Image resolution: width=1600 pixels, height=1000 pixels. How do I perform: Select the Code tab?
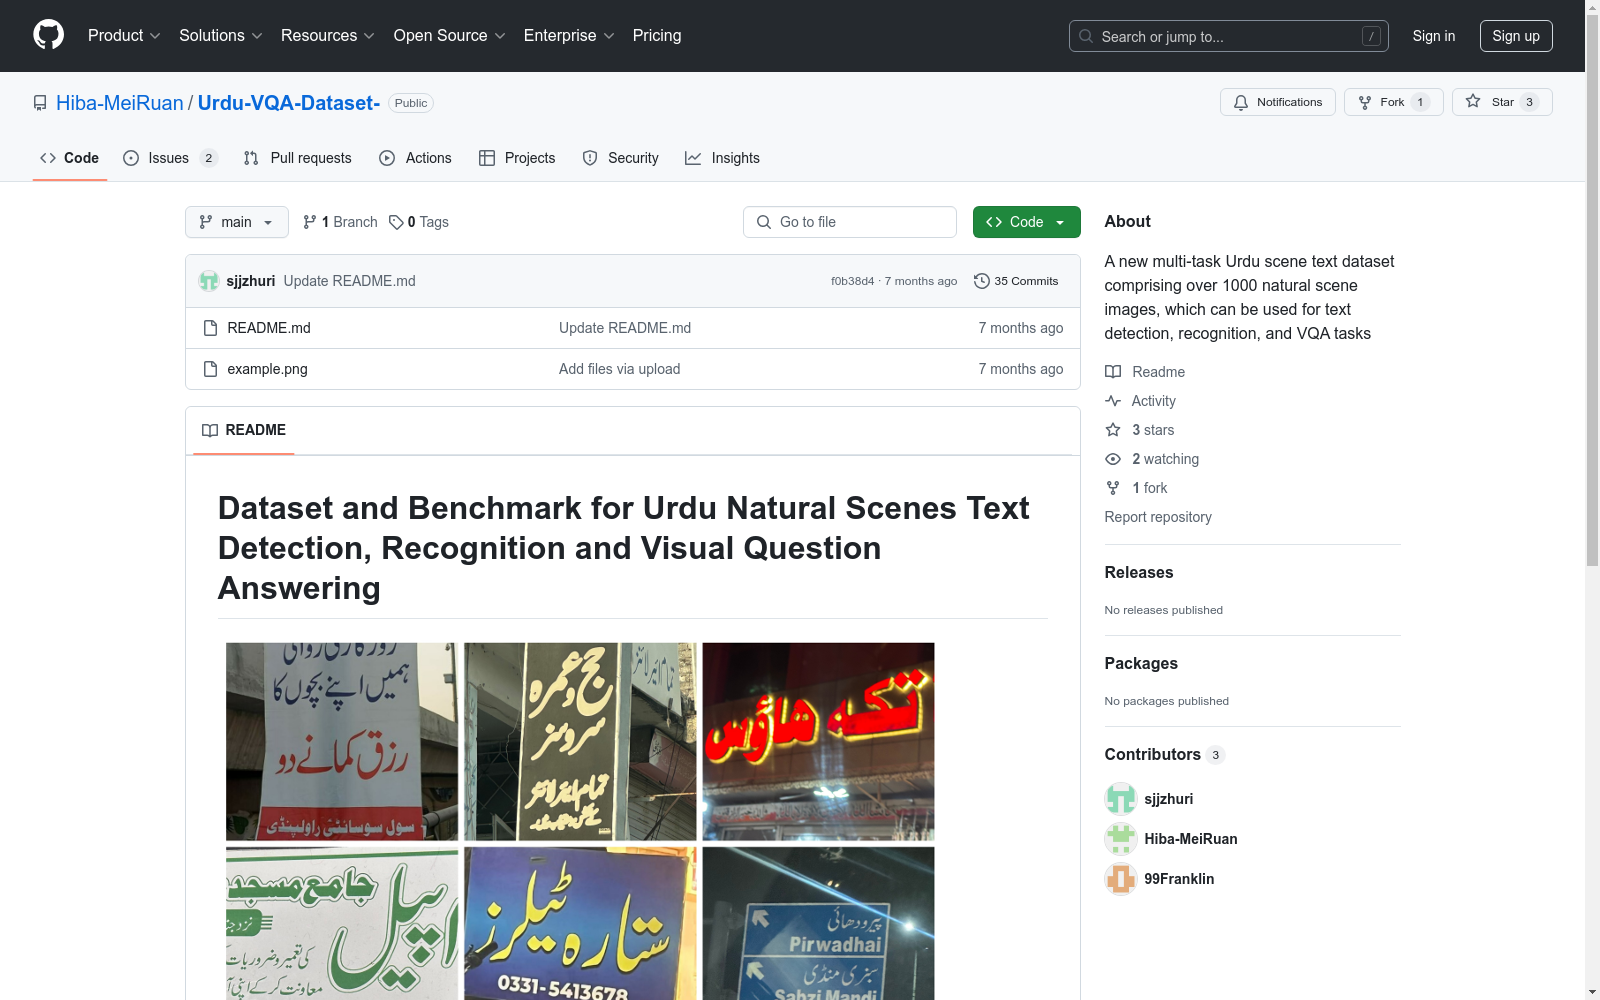click(70, 158)
